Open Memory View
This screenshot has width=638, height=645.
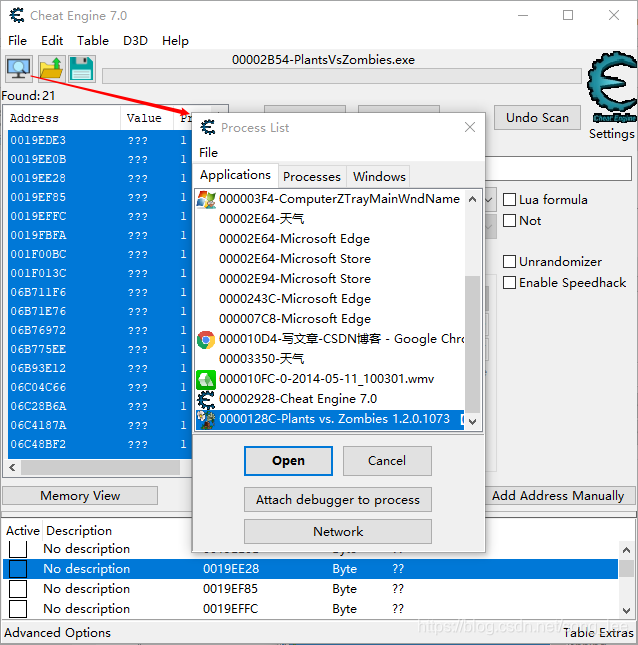point(80,496)
